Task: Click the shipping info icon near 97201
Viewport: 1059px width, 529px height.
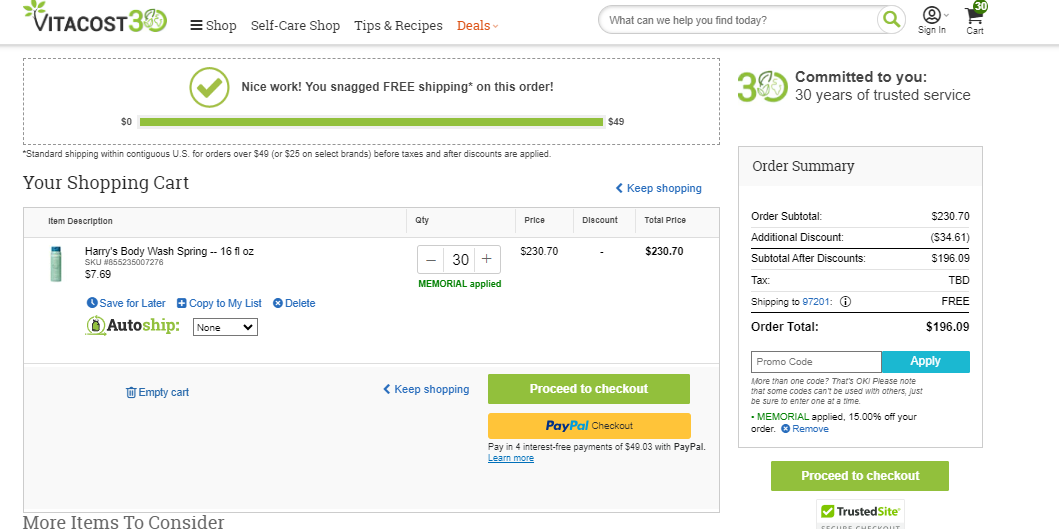Action: coord(845,302)
